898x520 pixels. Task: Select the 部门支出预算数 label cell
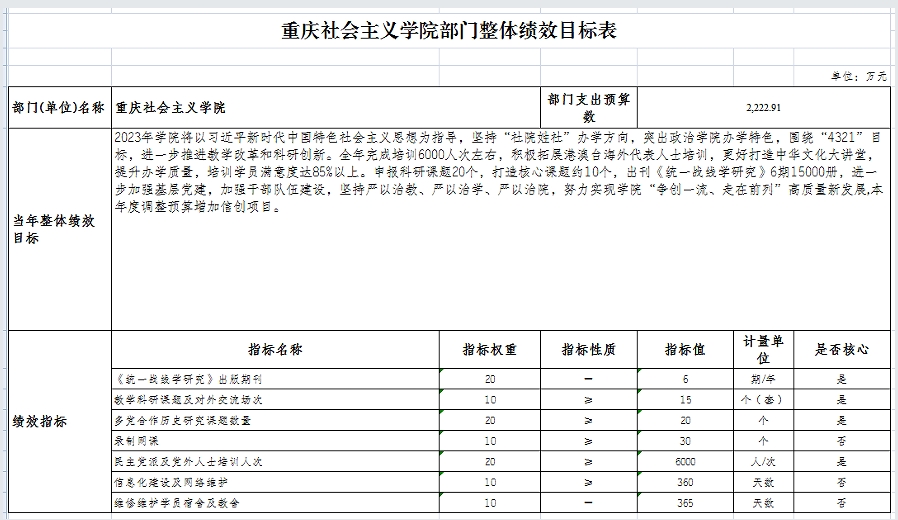[589, 108]
